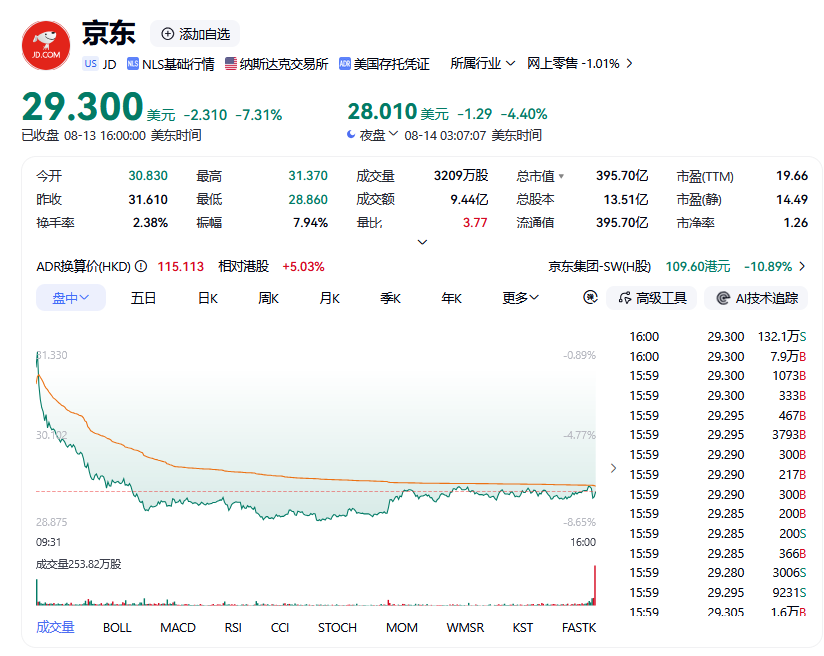Open the 盘中 chart period dropdown
The height and width of the screenshot is (656, 824).
coord(71,298)
